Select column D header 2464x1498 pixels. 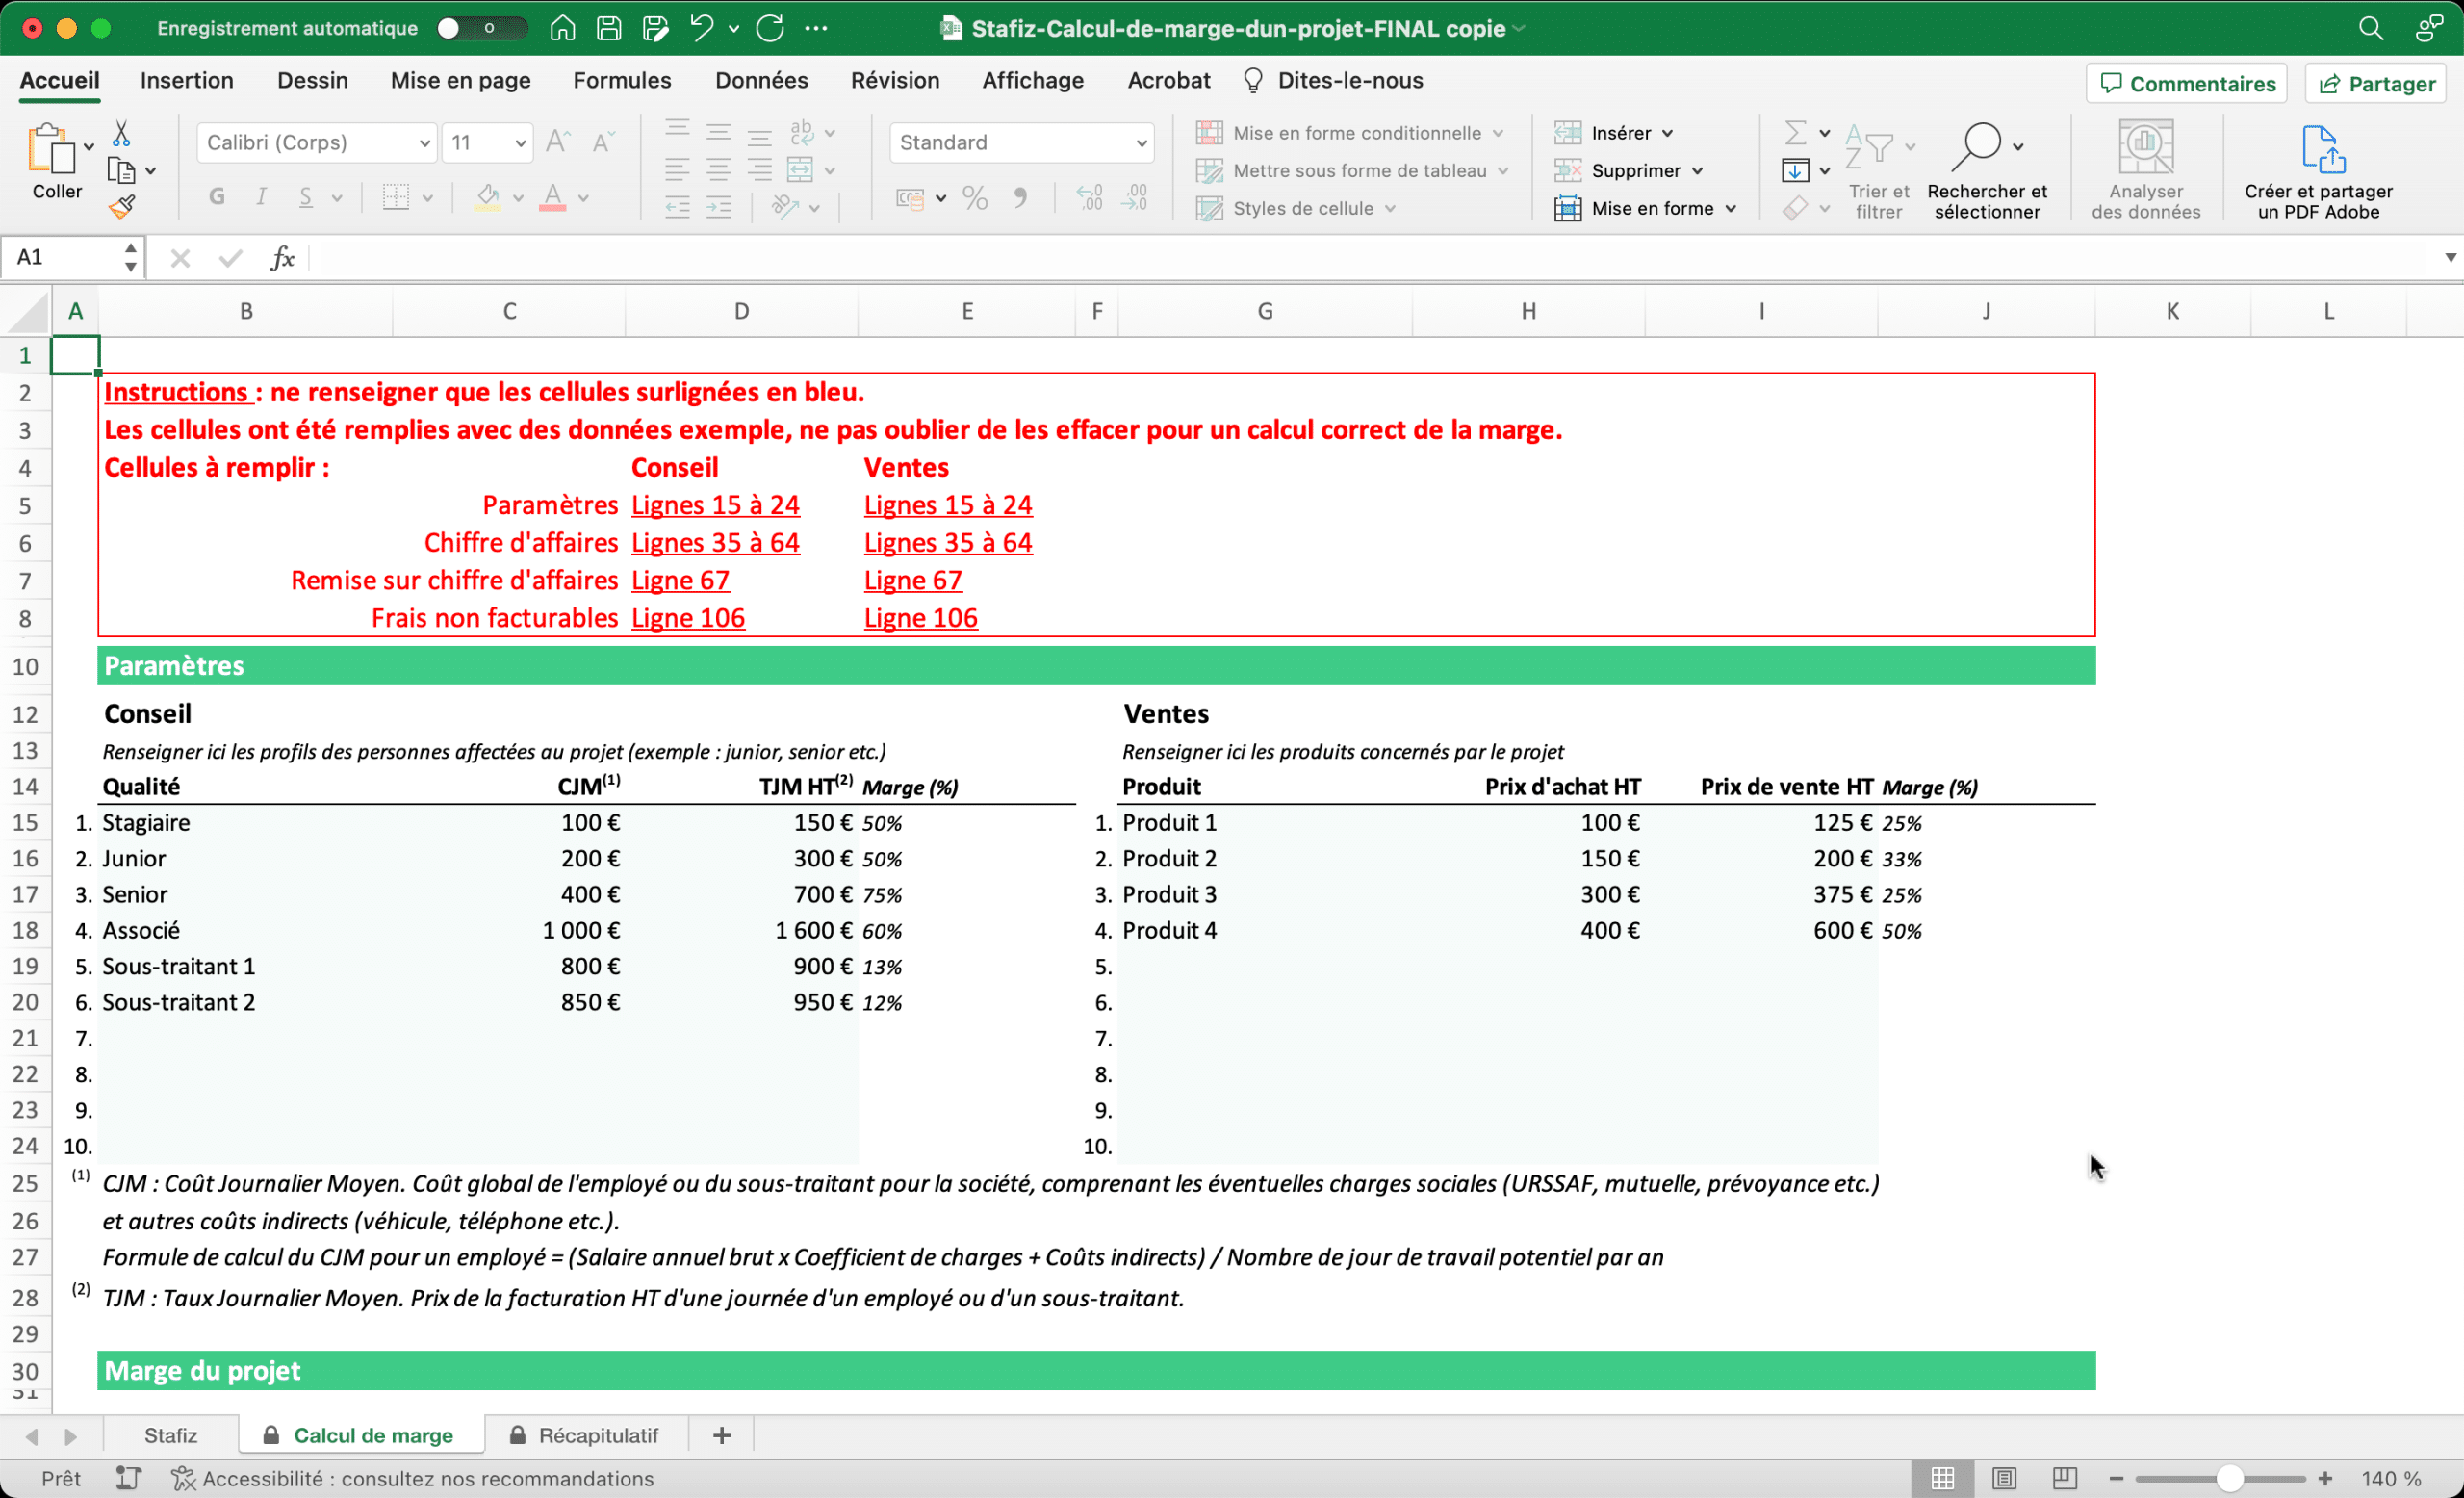click(741, 311)
